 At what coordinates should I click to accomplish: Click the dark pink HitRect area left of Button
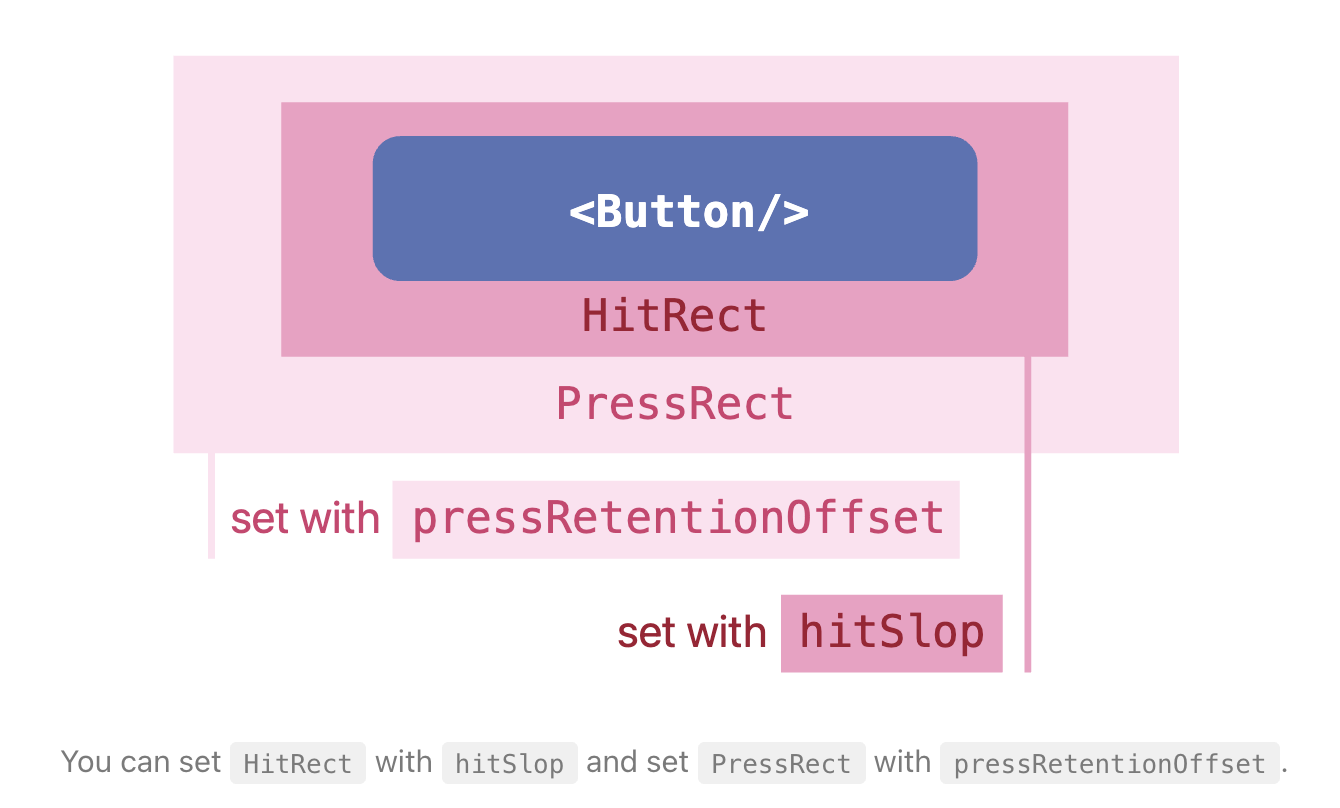[x=327, y=229]
